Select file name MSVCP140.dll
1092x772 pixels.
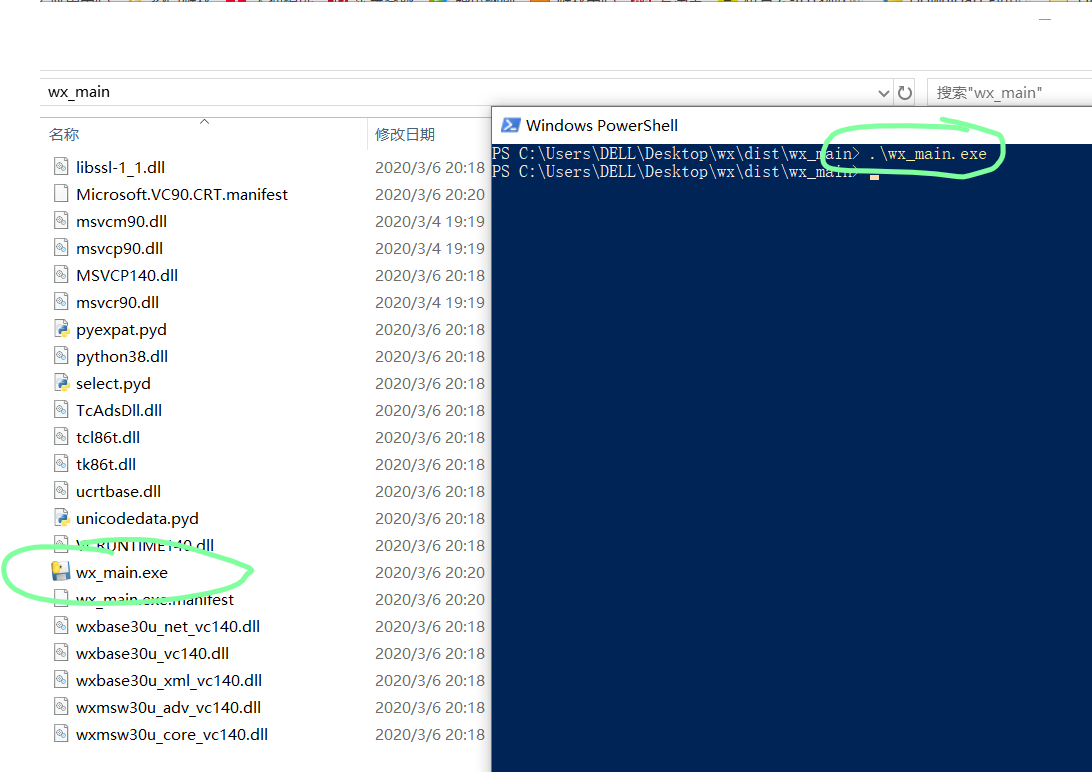[x=127, y=275]
